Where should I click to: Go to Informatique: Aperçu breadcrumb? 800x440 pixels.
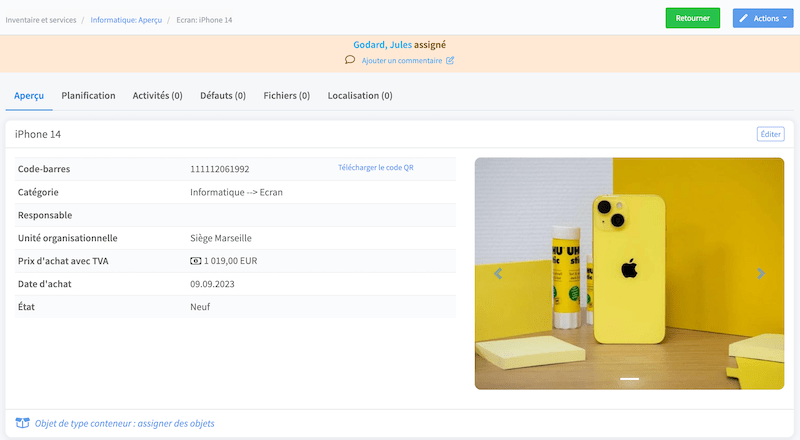[126, 20]
